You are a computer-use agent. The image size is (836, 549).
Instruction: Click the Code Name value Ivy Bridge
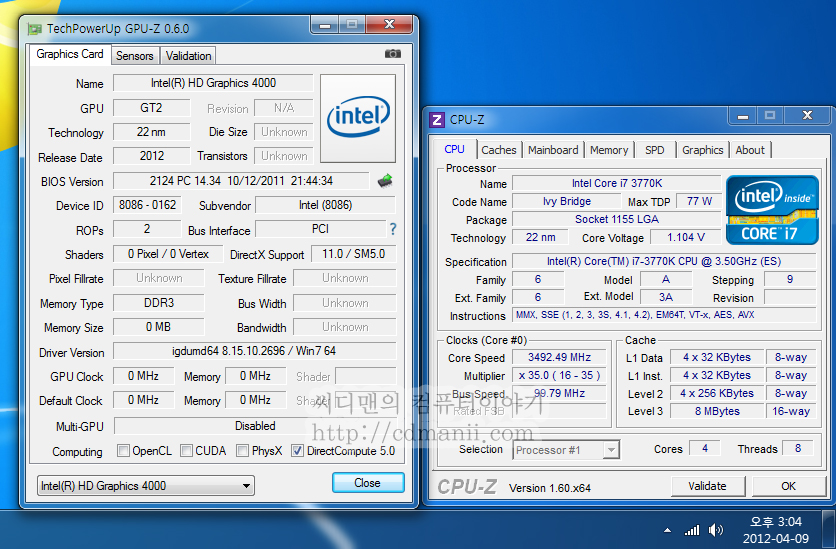(567, 201)
